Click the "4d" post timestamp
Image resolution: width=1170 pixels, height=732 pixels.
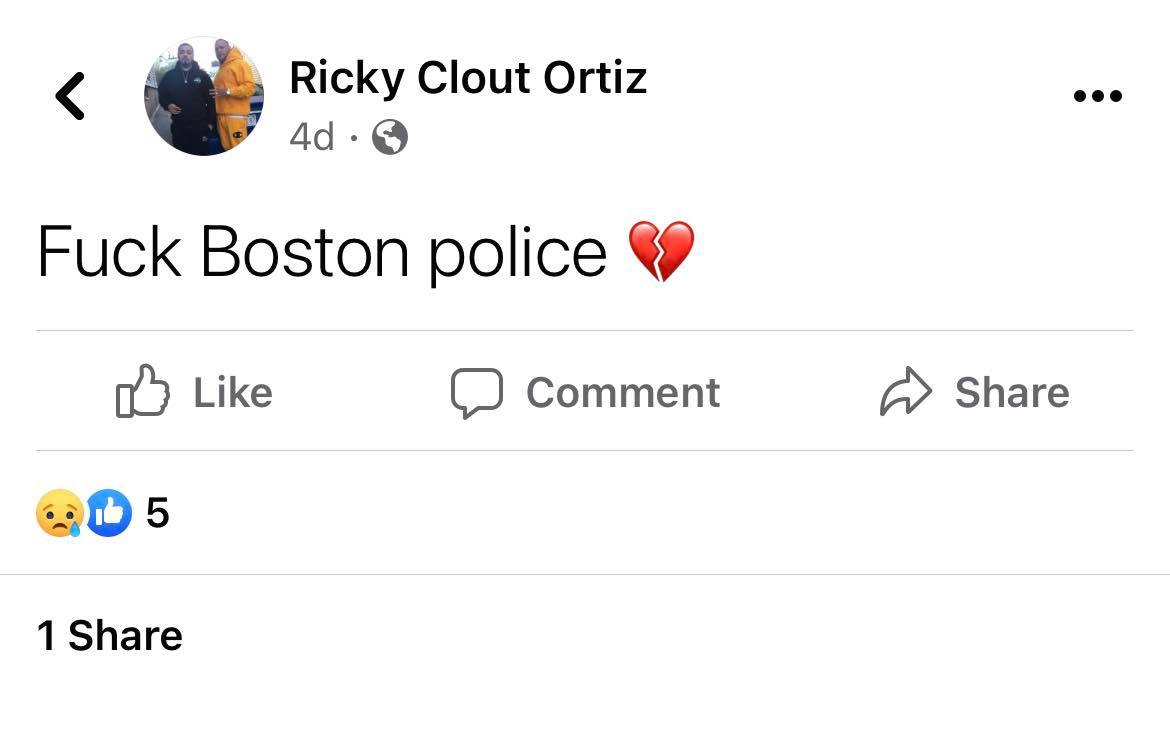pyautogui.click(x=311, y=137)
